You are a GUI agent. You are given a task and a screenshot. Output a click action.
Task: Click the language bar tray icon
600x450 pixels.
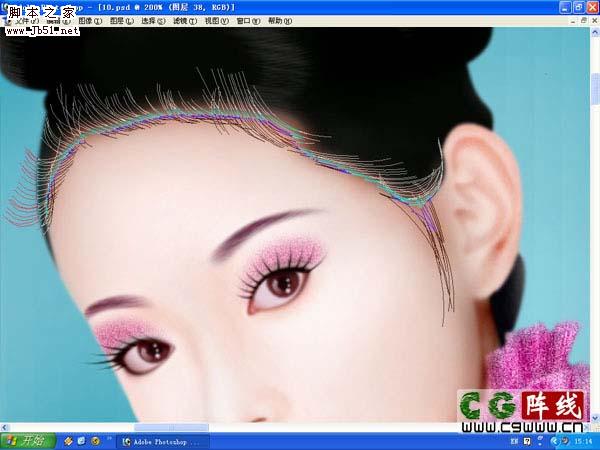[514, 442]
